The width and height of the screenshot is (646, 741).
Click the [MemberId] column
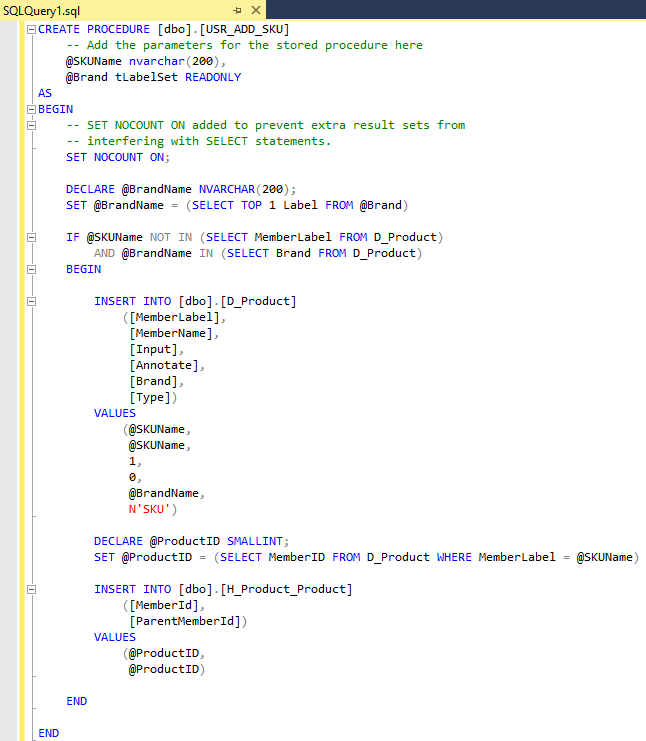click(x=164, y=605)
